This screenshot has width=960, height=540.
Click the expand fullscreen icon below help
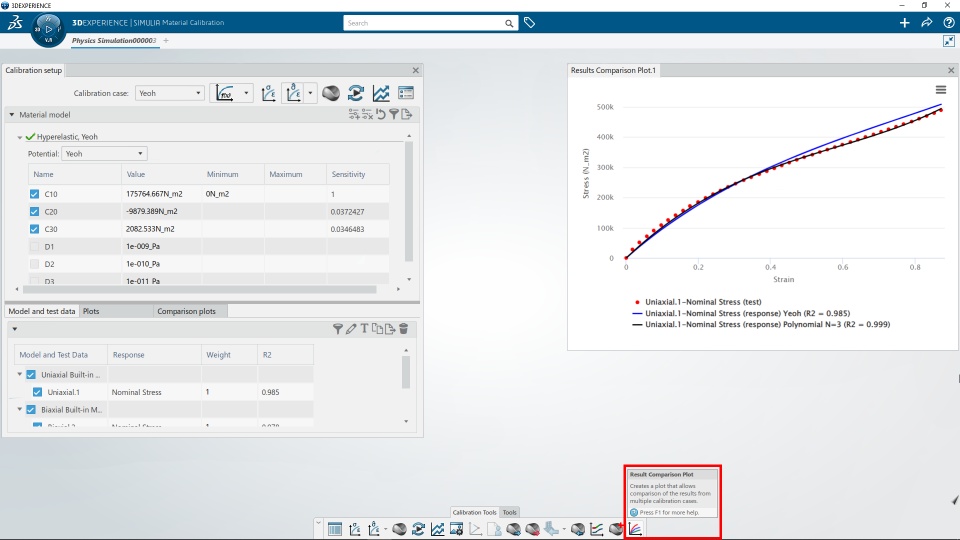(948, 41)
